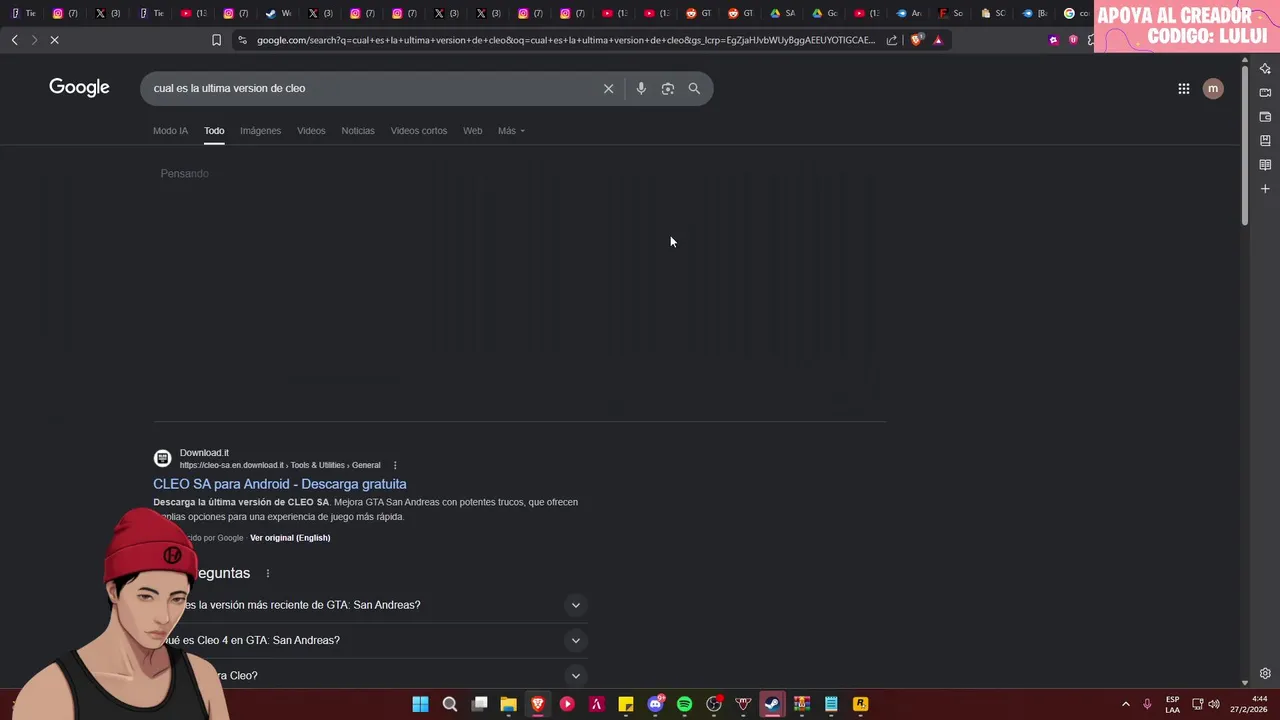Image resolution: width=1280 pixels, height=720 pixels.
Task: Open Sticky Notes from taskbar
Action: click(x=626, y=704)
